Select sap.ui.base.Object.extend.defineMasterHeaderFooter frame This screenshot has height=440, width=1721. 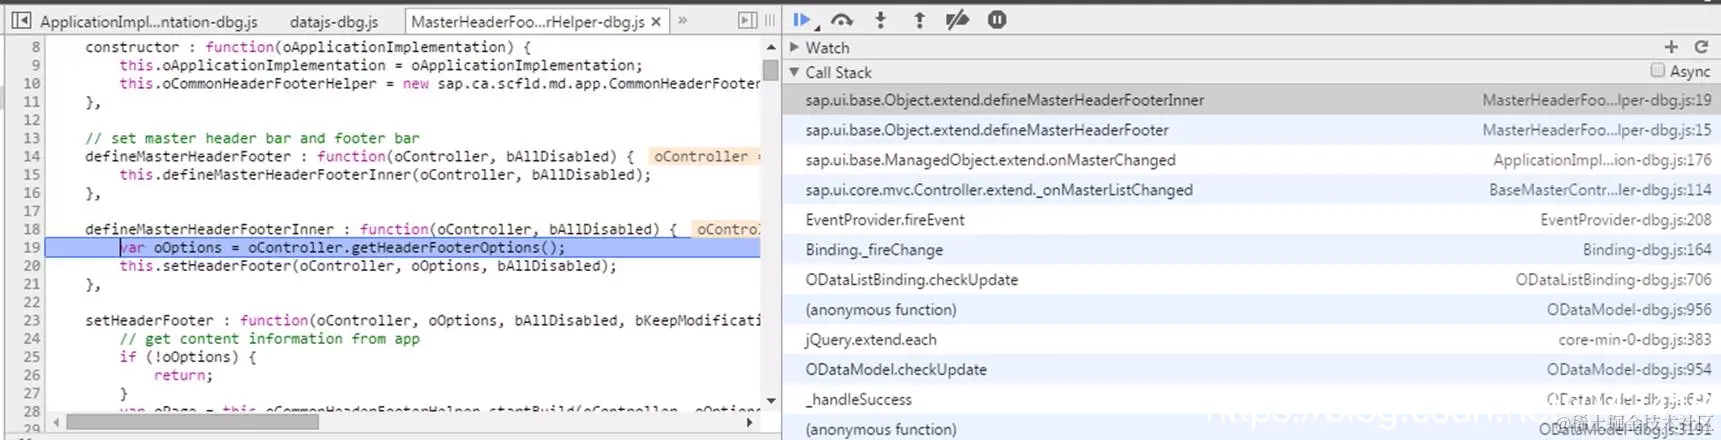1252,130
